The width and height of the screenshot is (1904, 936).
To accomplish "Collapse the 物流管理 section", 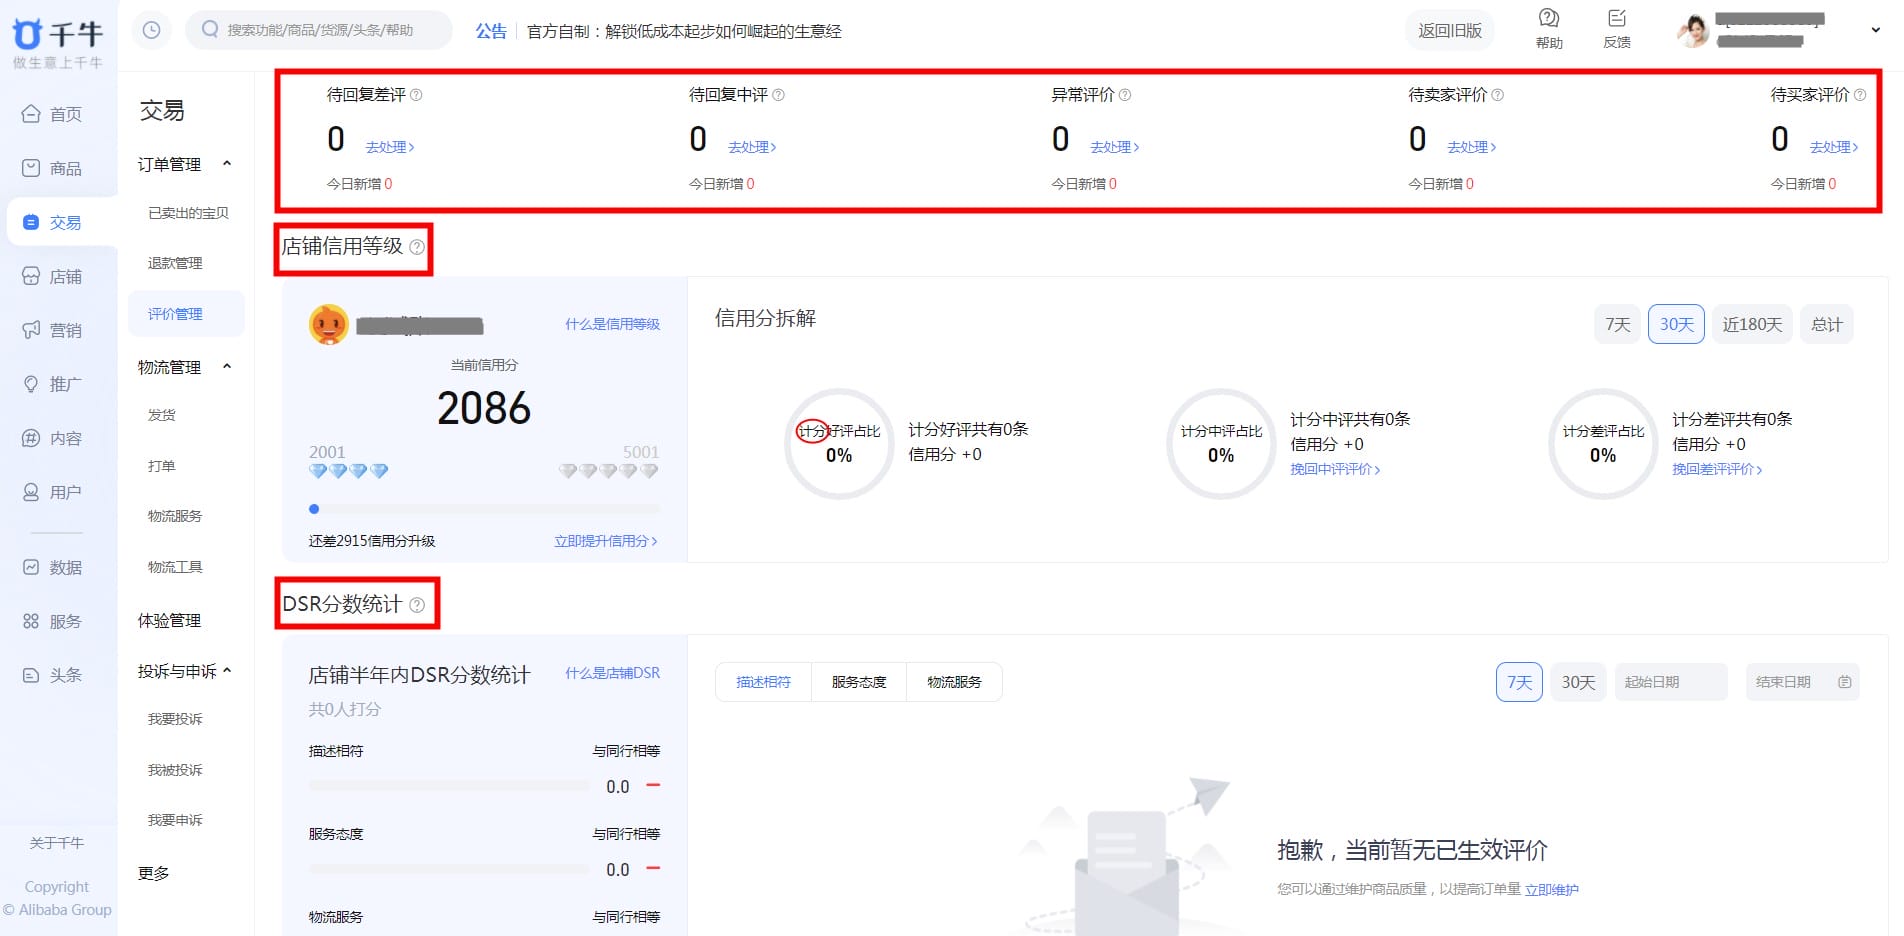I will pyautogui.click(x=227, y=366).
